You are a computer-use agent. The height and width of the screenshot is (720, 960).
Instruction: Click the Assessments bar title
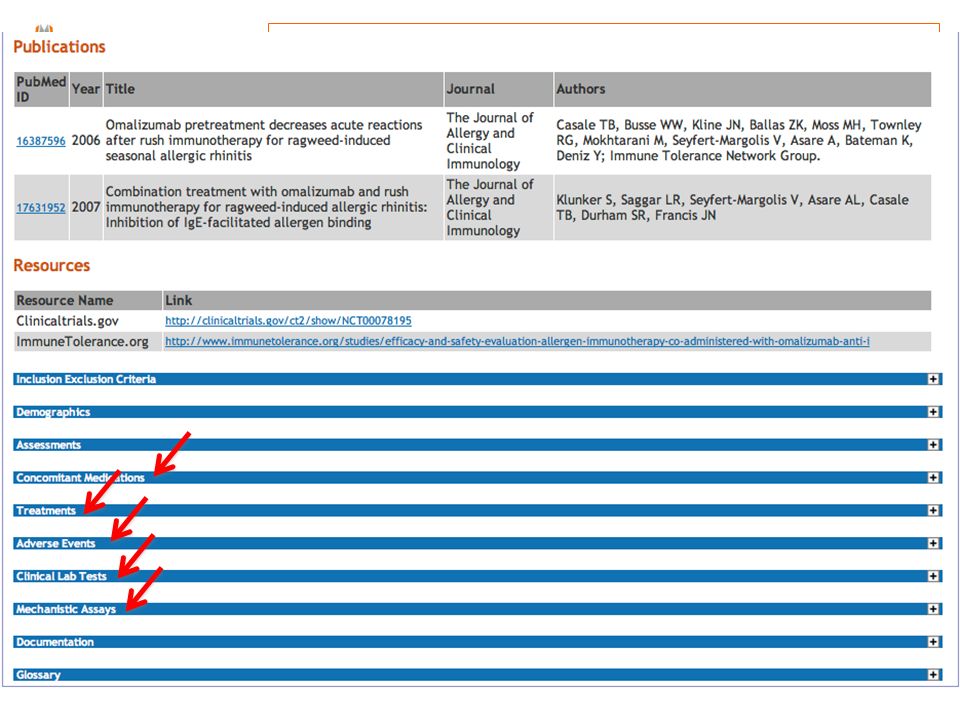pos(48,445)
